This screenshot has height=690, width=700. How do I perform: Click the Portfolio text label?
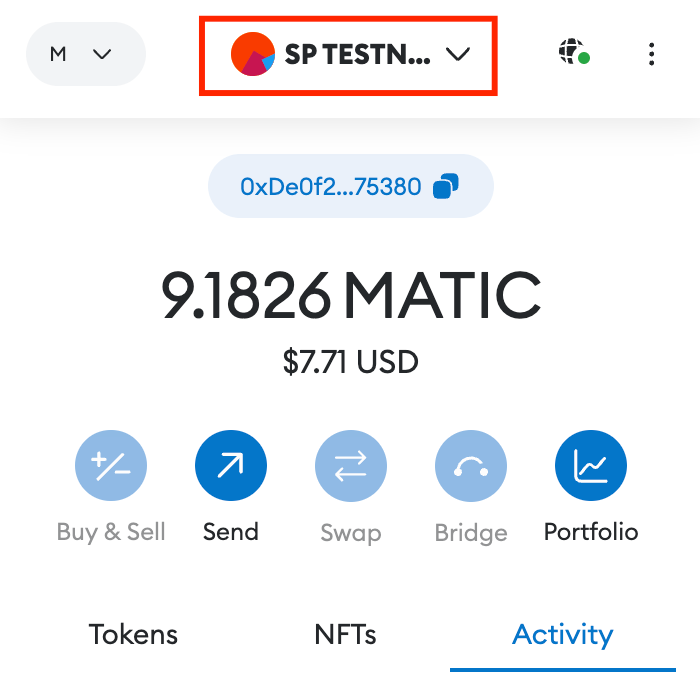coord(591,531)
